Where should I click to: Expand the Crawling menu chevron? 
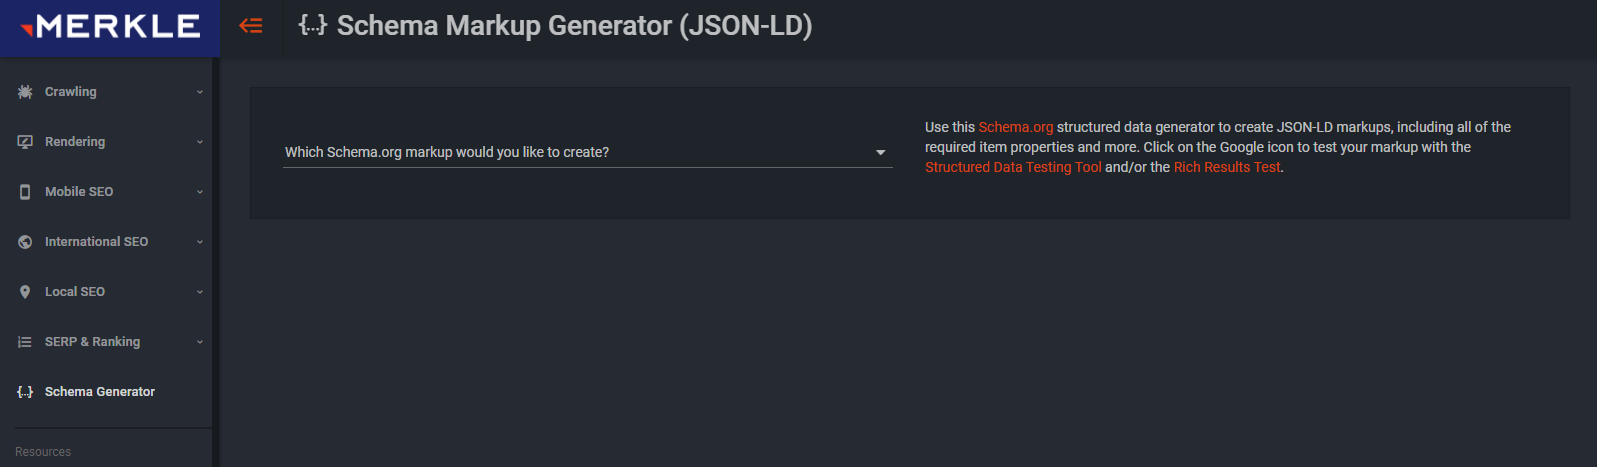(x=200, y=92)
